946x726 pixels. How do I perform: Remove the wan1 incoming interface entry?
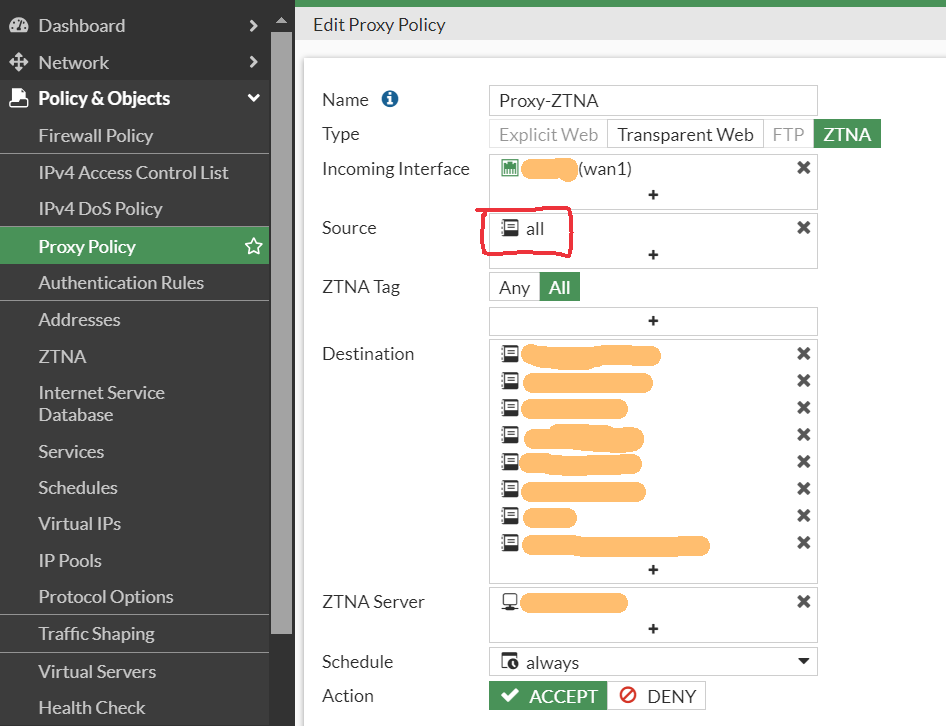pos(803,168)
